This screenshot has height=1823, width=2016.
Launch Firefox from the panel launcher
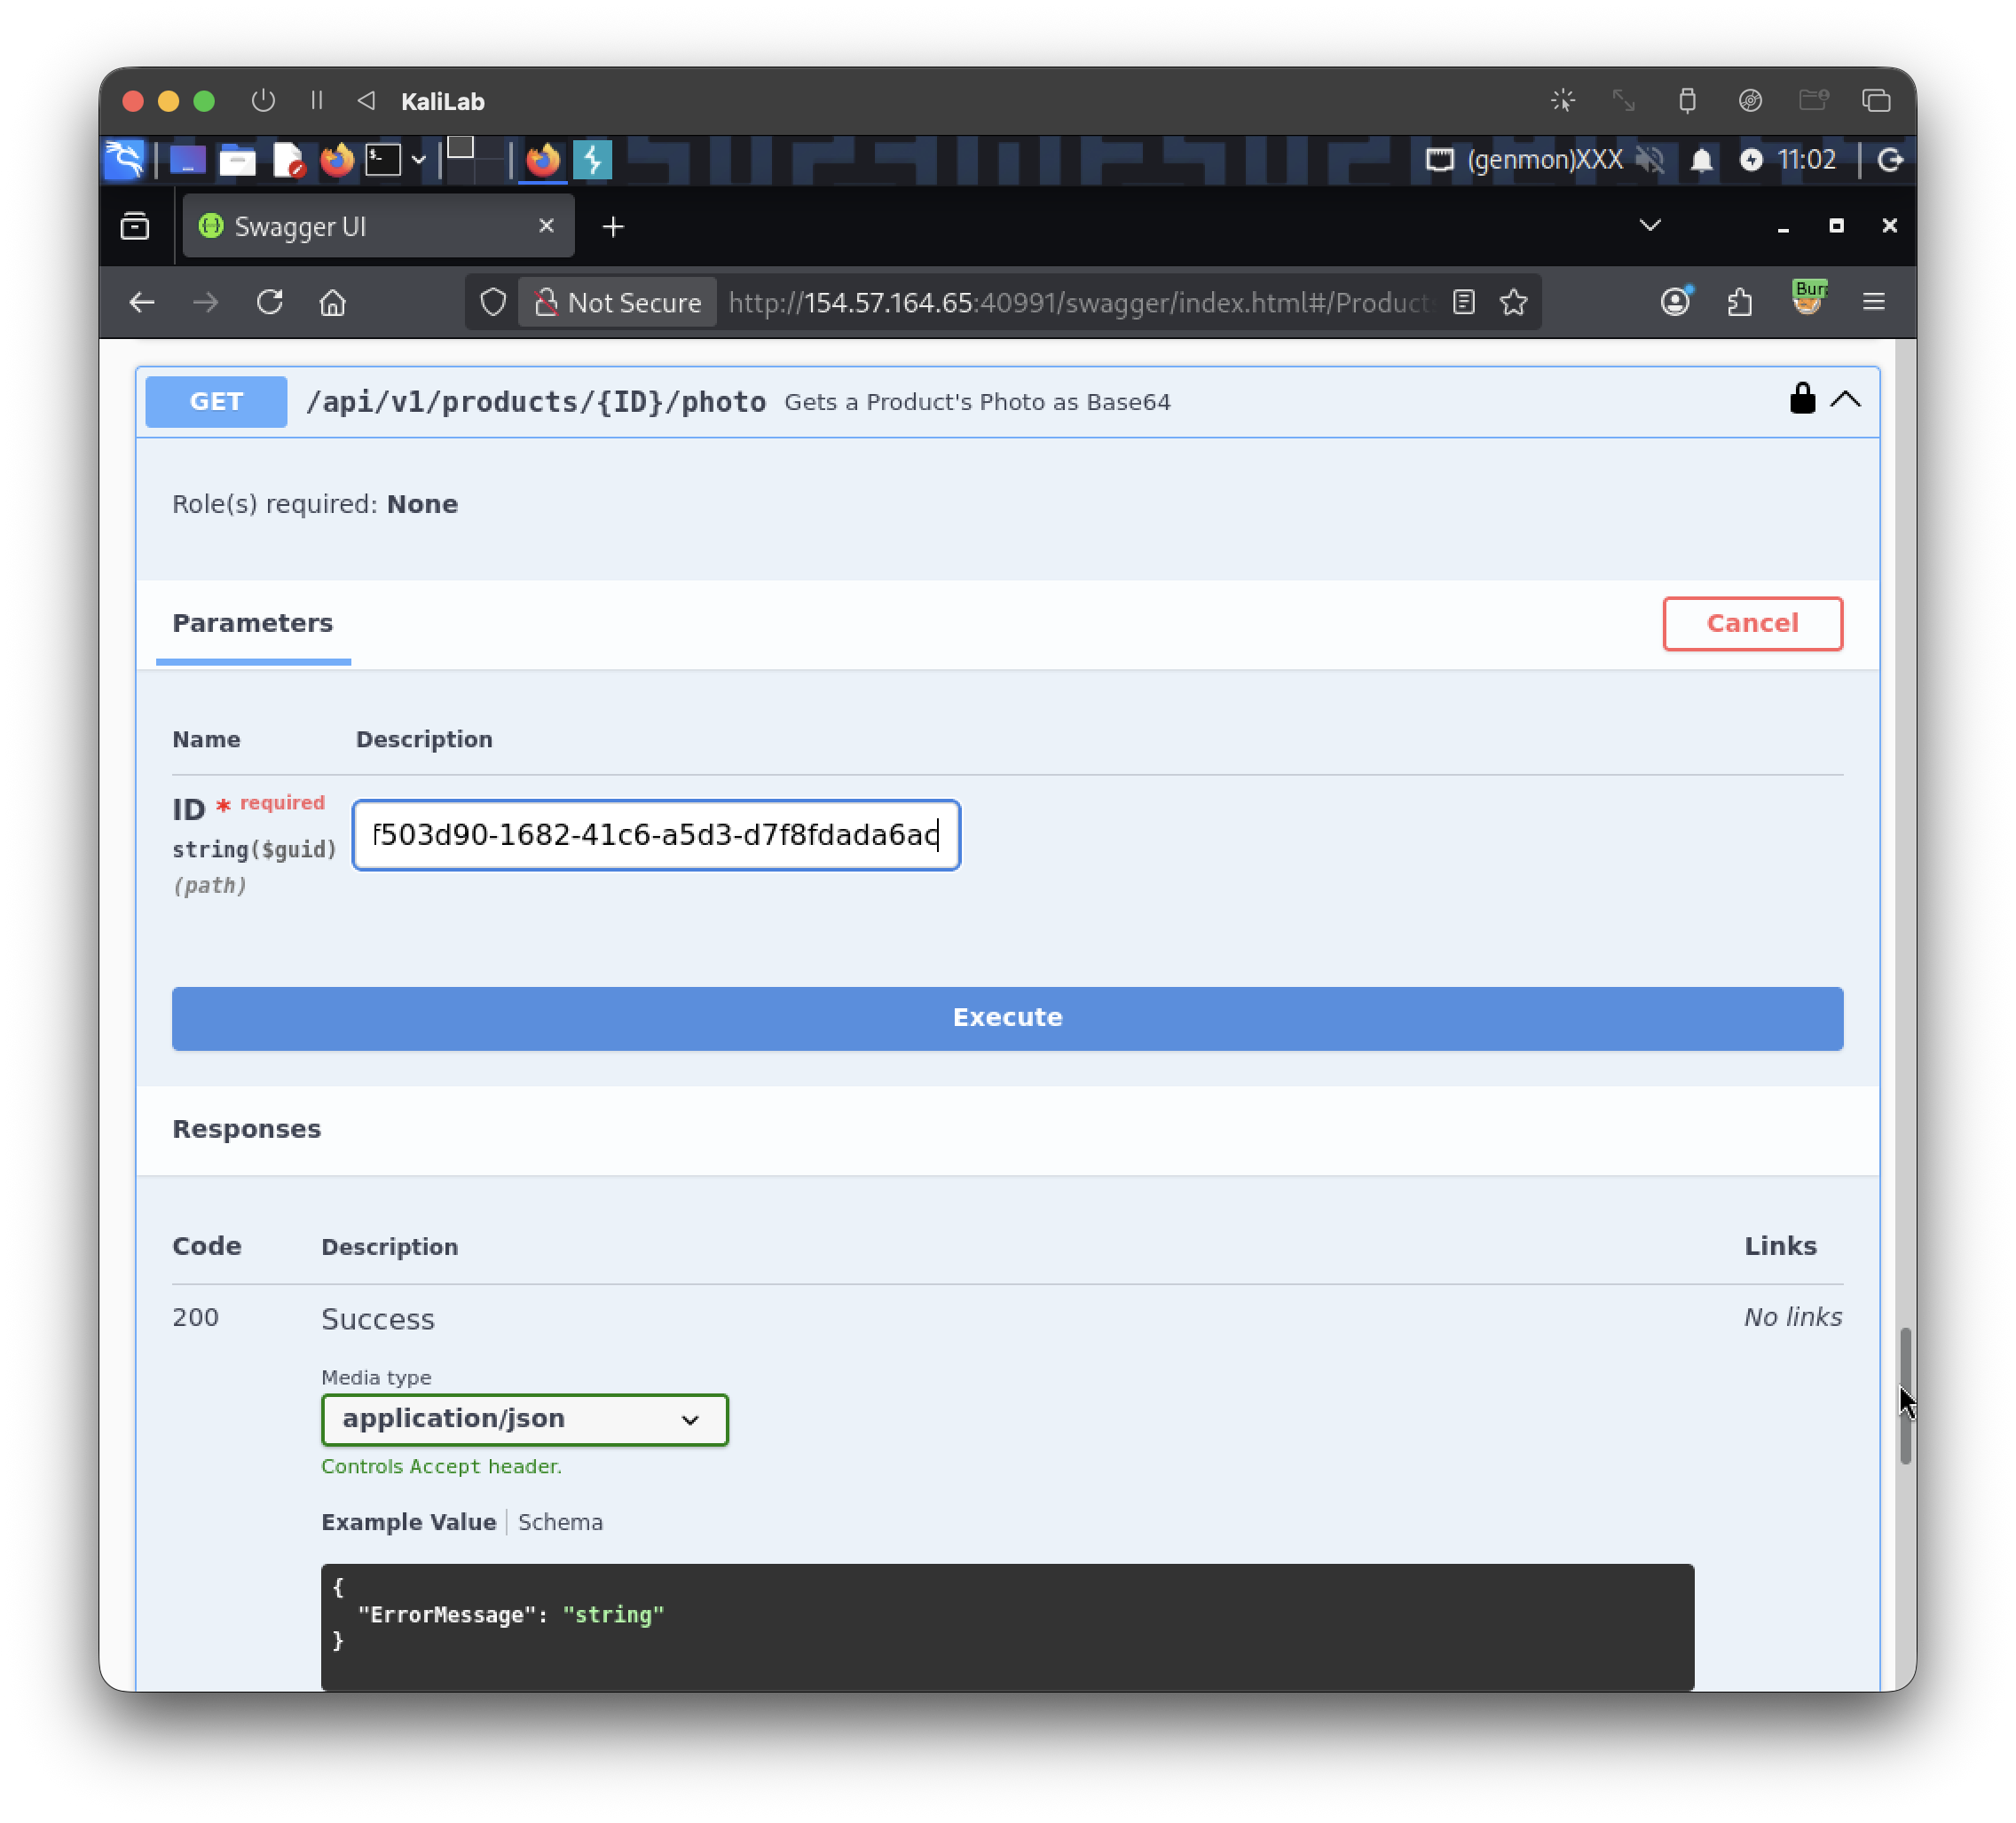click(337, 160)
